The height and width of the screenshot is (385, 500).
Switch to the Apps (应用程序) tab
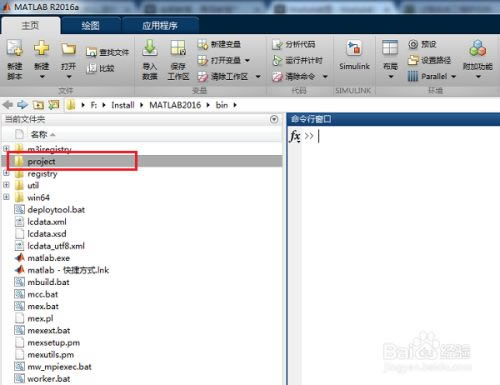(160, 25)
